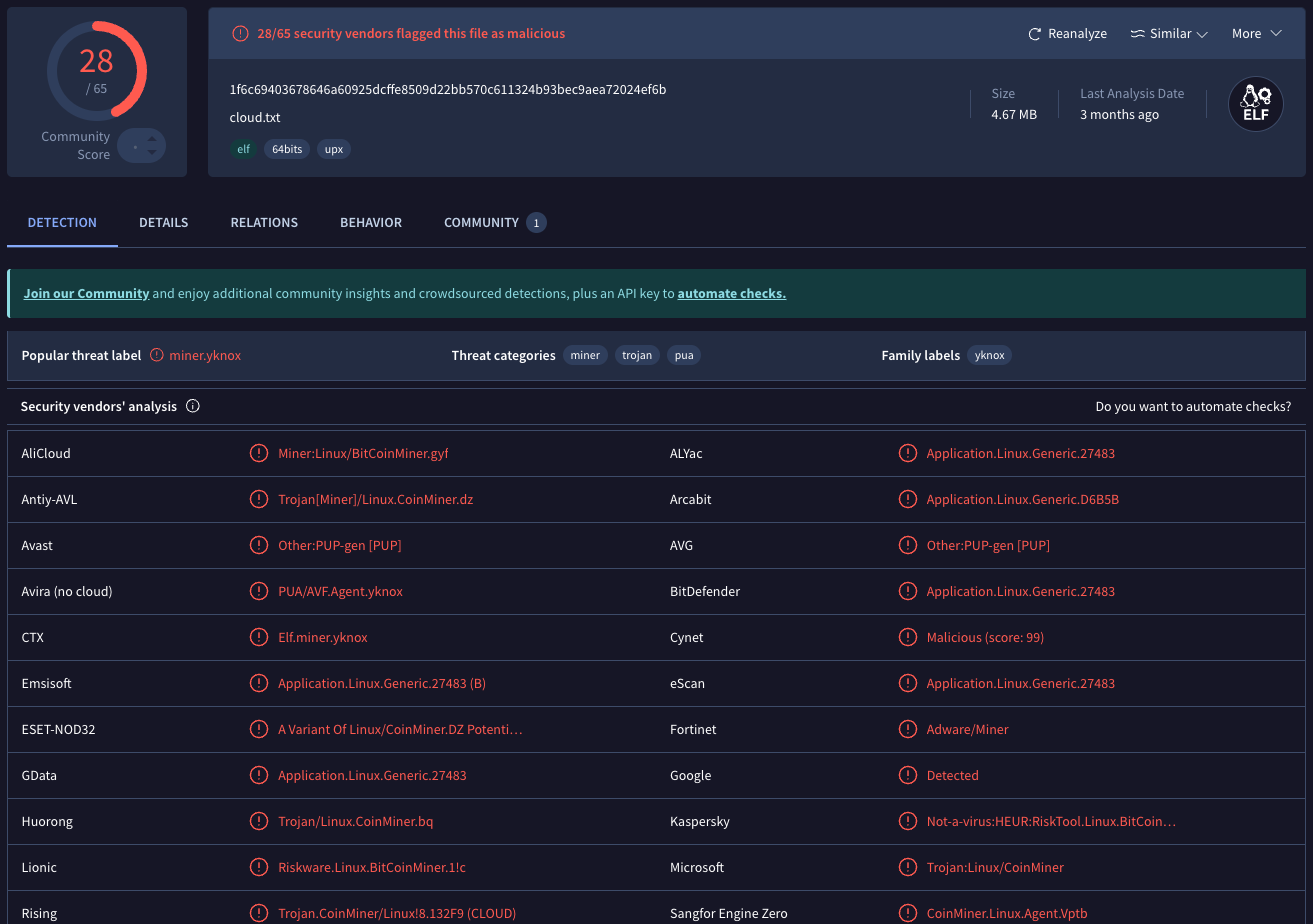Click the 28/65 detection score circle

point(96,71)
